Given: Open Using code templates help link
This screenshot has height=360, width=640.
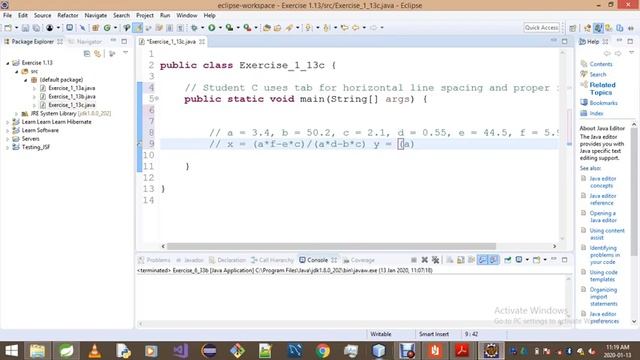Looking at the screenshot, I should click(603, 276).
